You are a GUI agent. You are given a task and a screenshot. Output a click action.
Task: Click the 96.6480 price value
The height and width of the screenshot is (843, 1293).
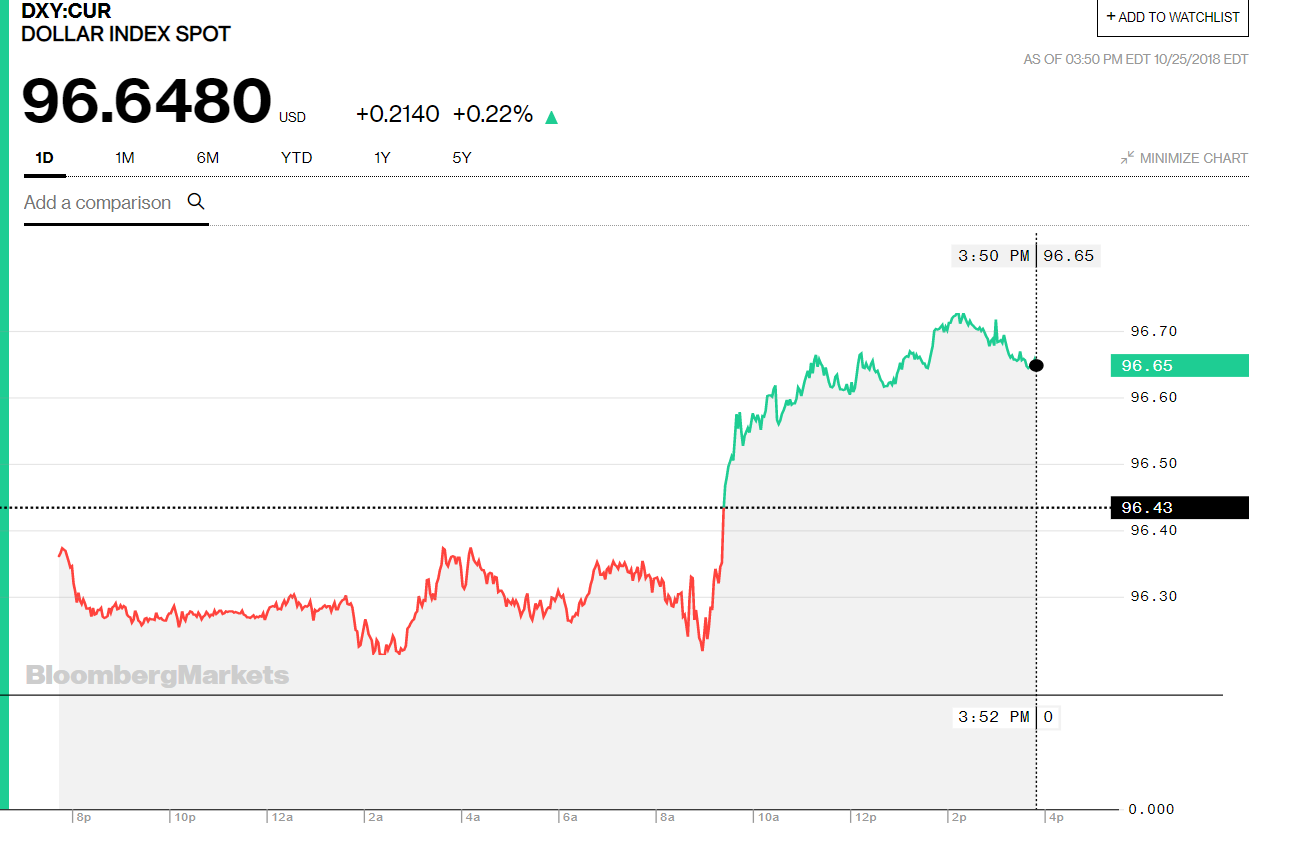pyautogui.click(x=147, y=102)
